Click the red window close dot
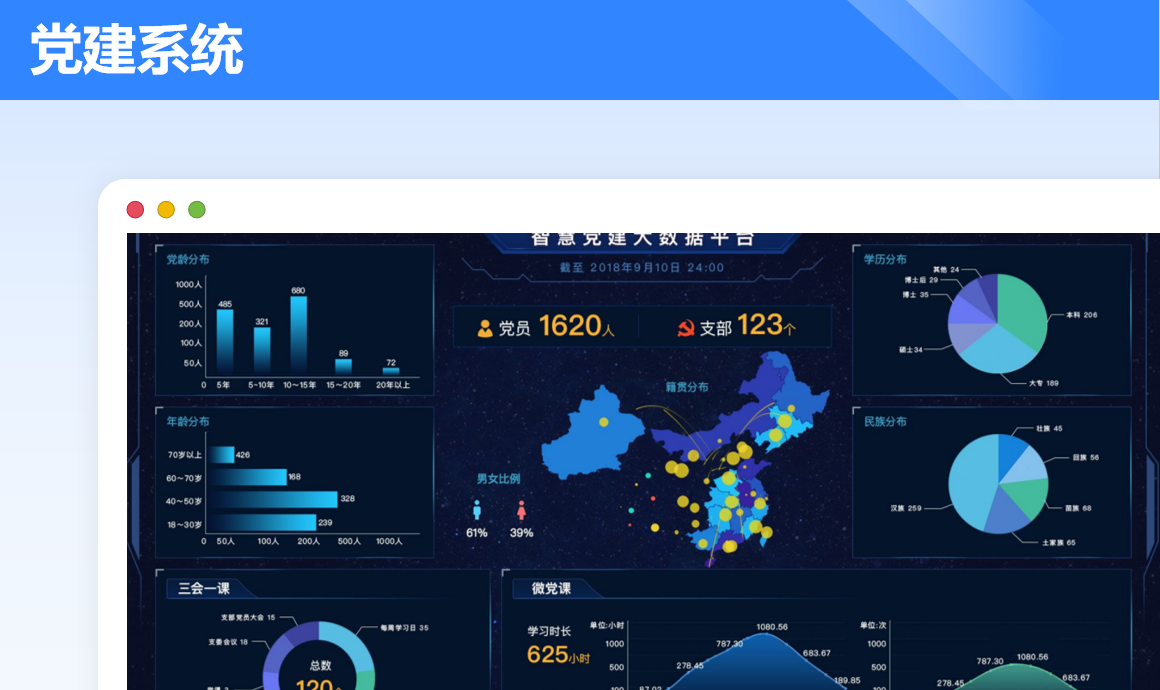The height and width of the screenshot is (690, 1160). 135,209
